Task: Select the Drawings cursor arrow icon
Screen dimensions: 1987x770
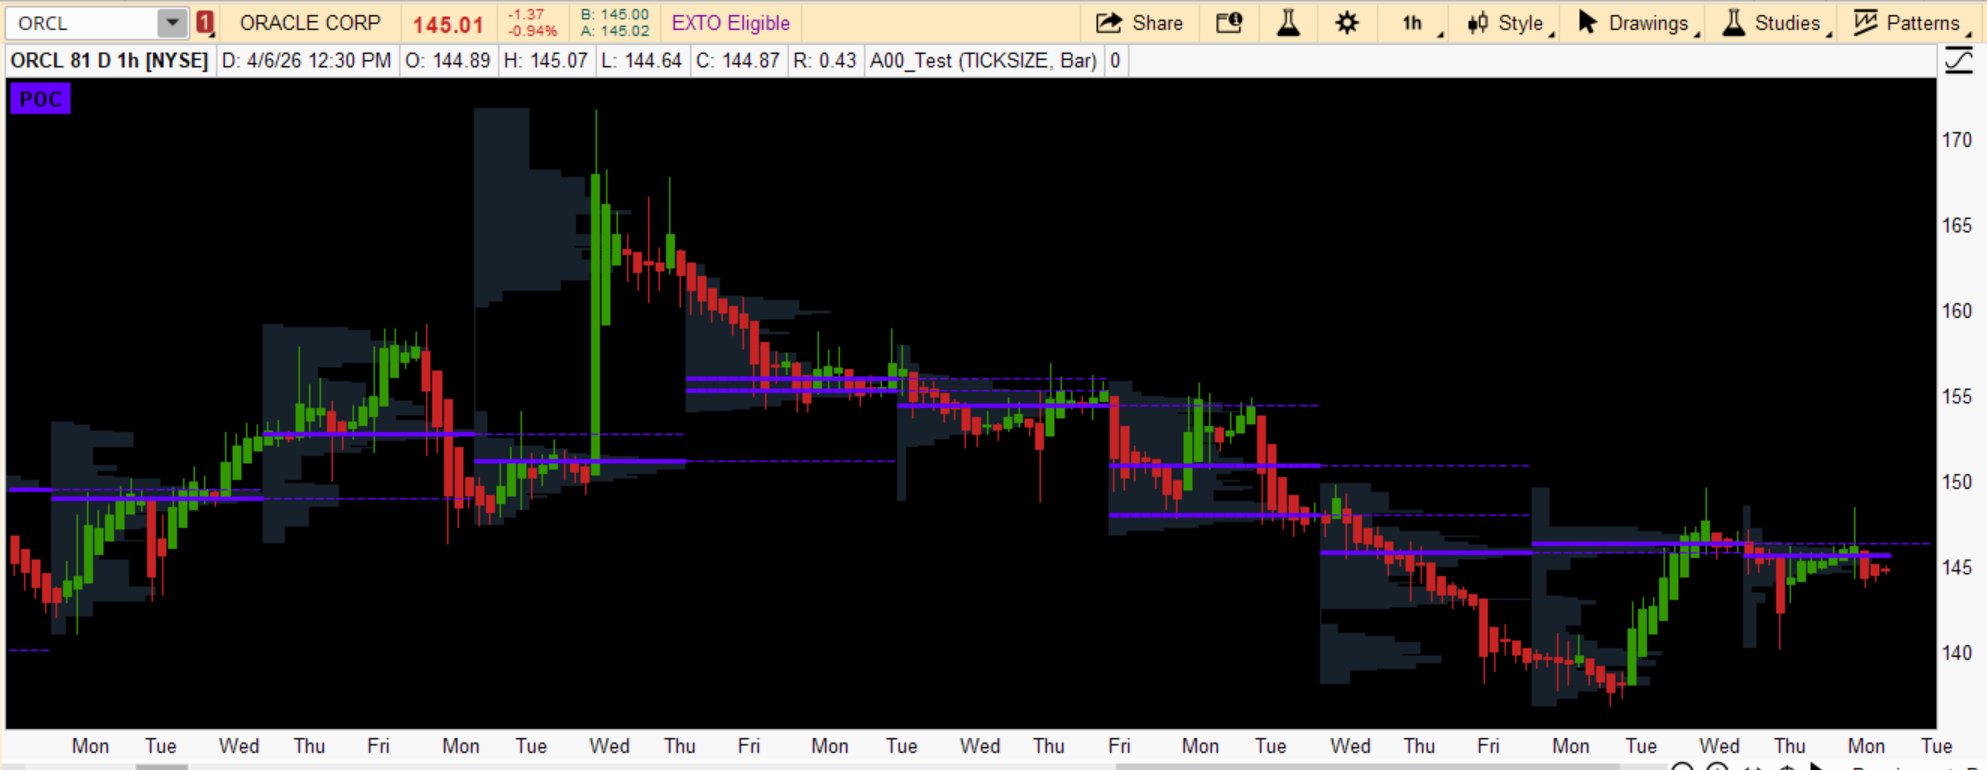Action: click(1587, 23)
